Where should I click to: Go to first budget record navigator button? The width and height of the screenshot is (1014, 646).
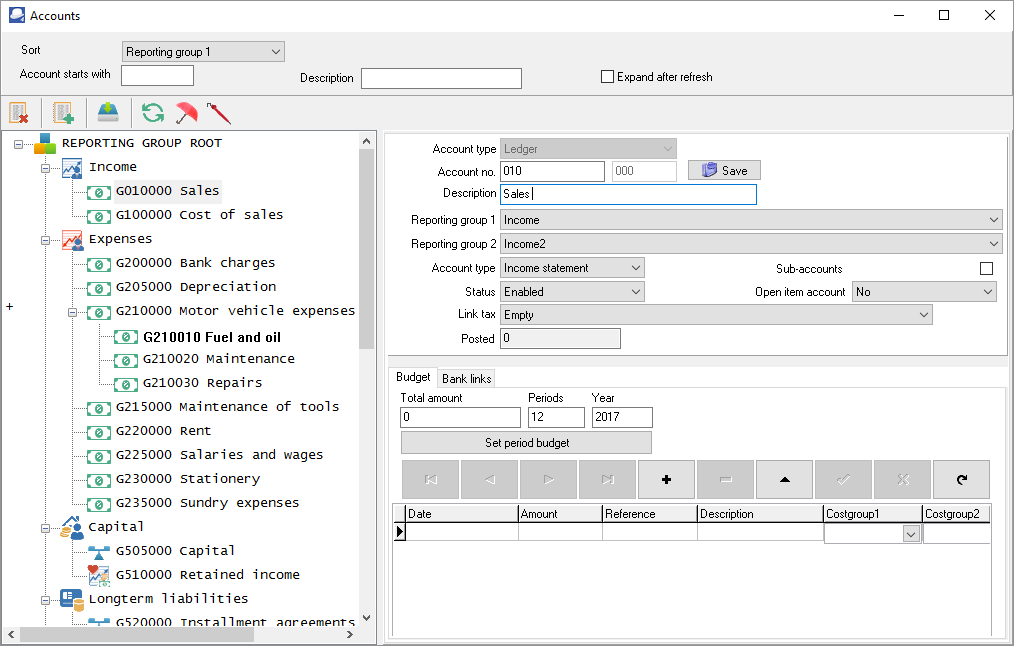pos(431,479)
